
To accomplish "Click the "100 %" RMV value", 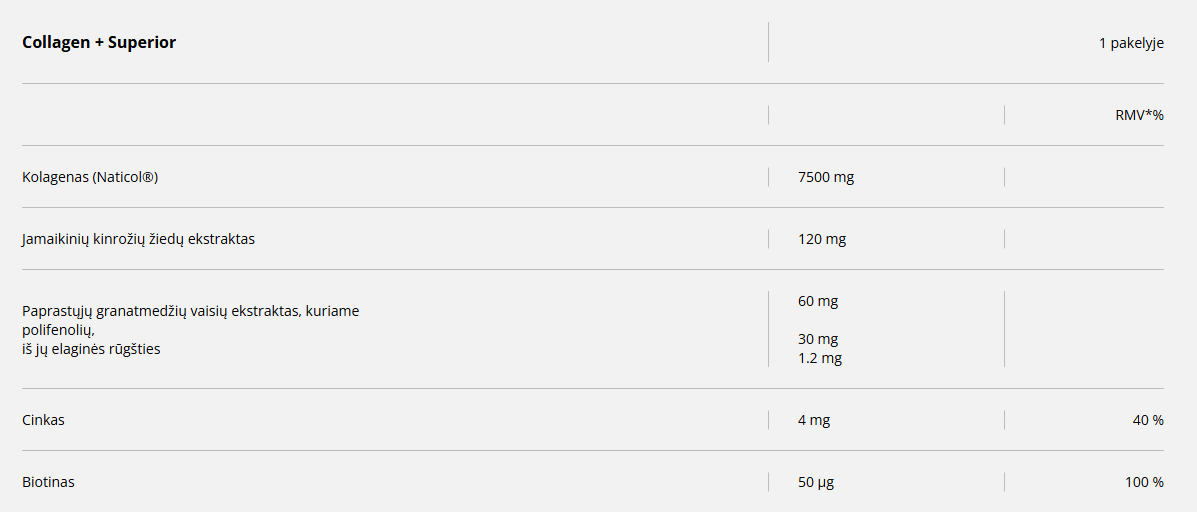I will click(x=1144, y=482).
